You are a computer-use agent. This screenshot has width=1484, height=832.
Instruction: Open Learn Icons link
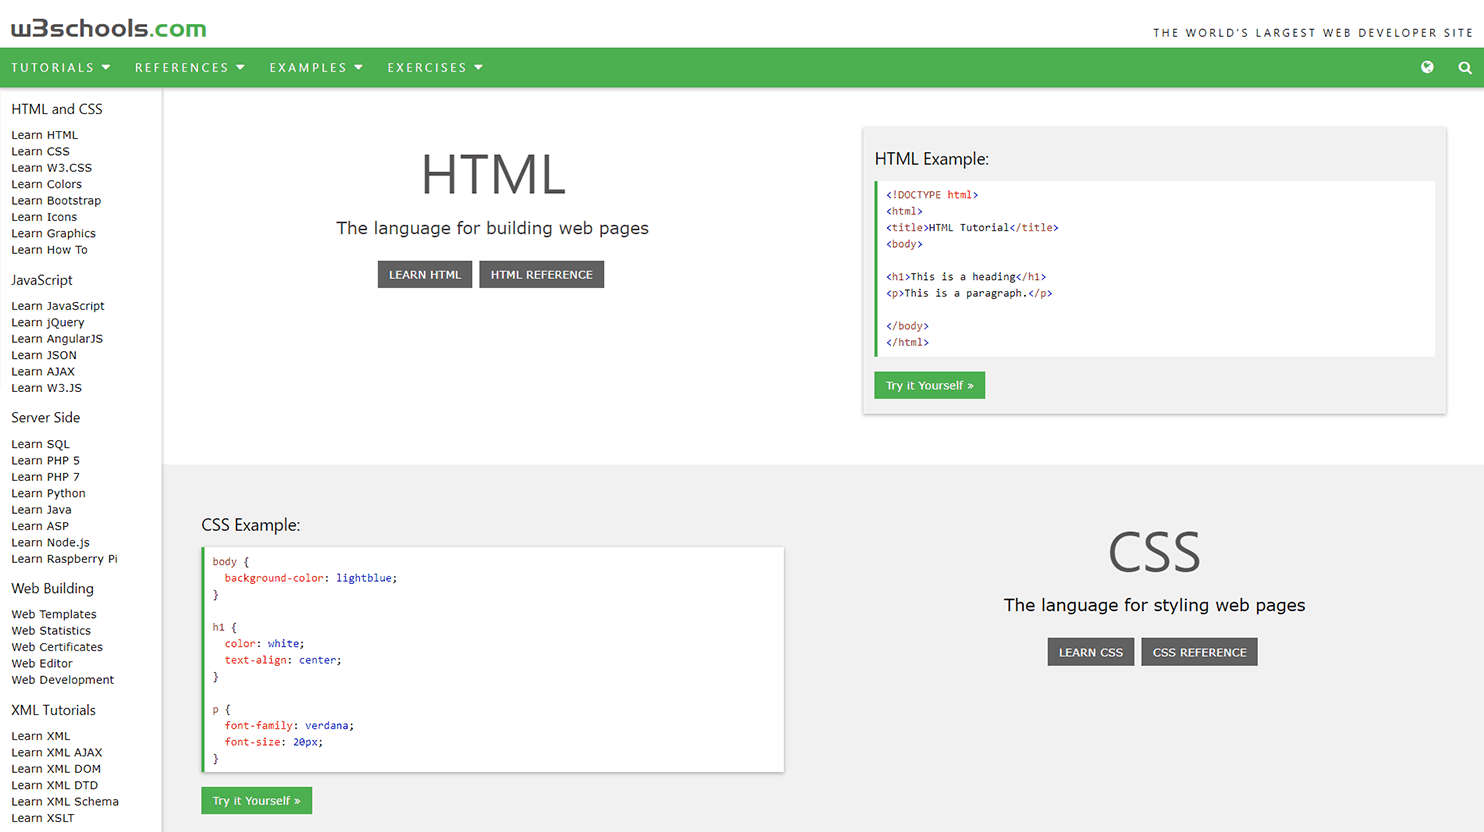click(44, 217)
